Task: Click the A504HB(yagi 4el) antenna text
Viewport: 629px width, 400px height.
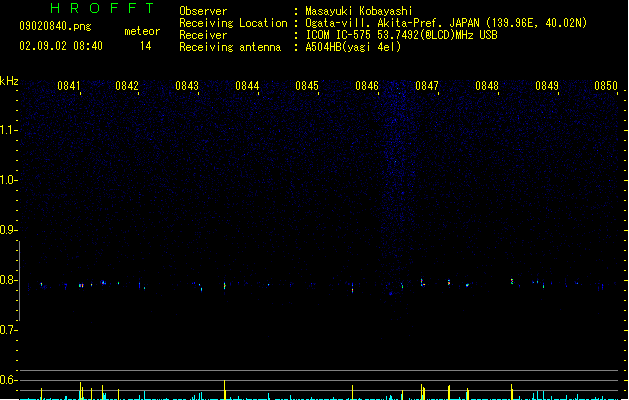Action: point(353,47)
